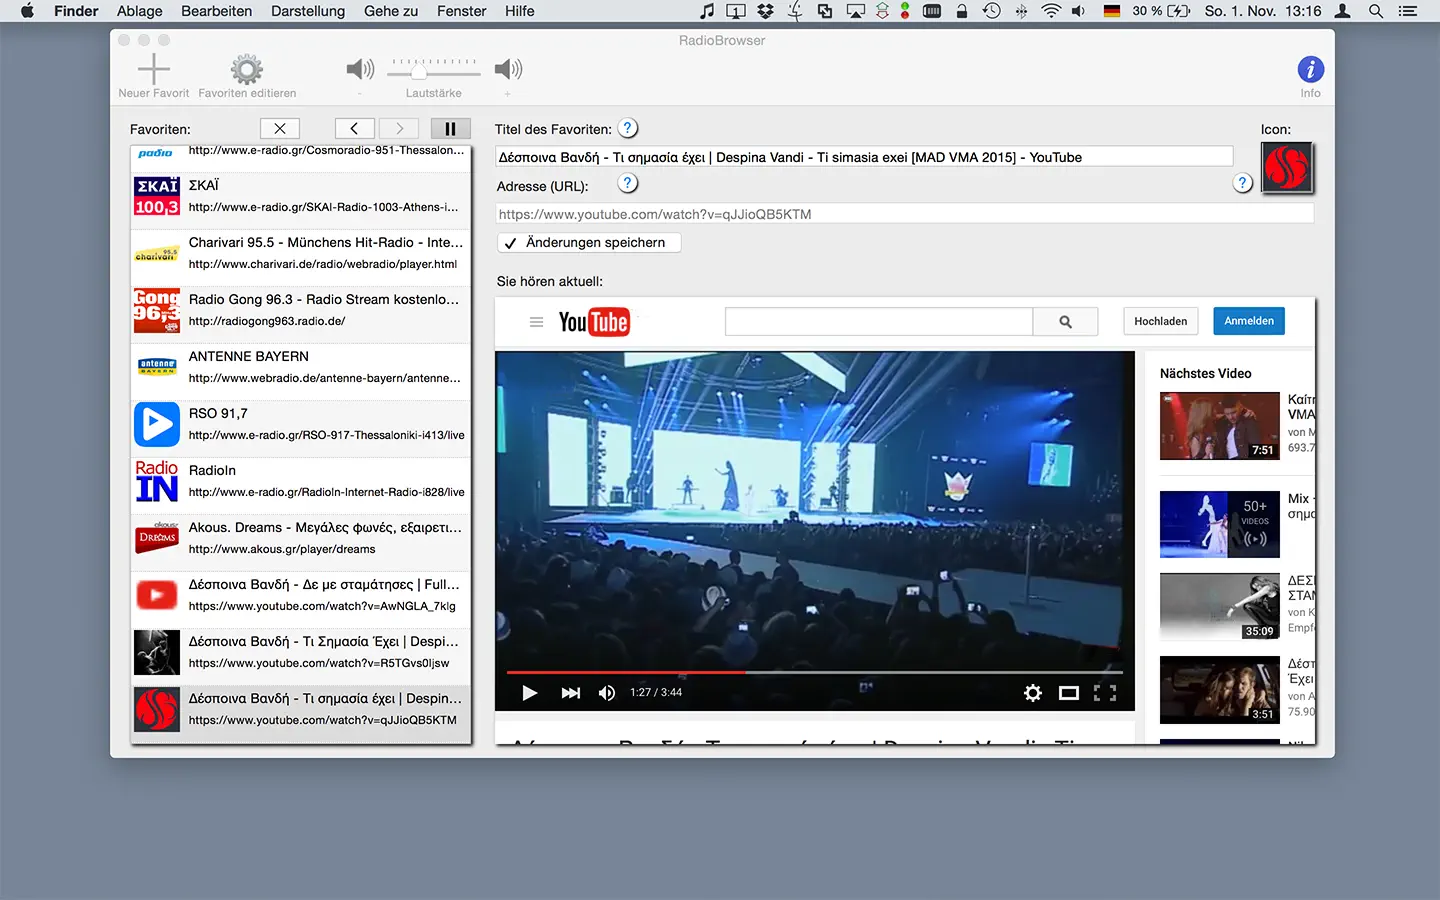Open Favoriten editieren gear in toolbar
The height and width of the screenshot is (900, 1440).
(247, 70)
